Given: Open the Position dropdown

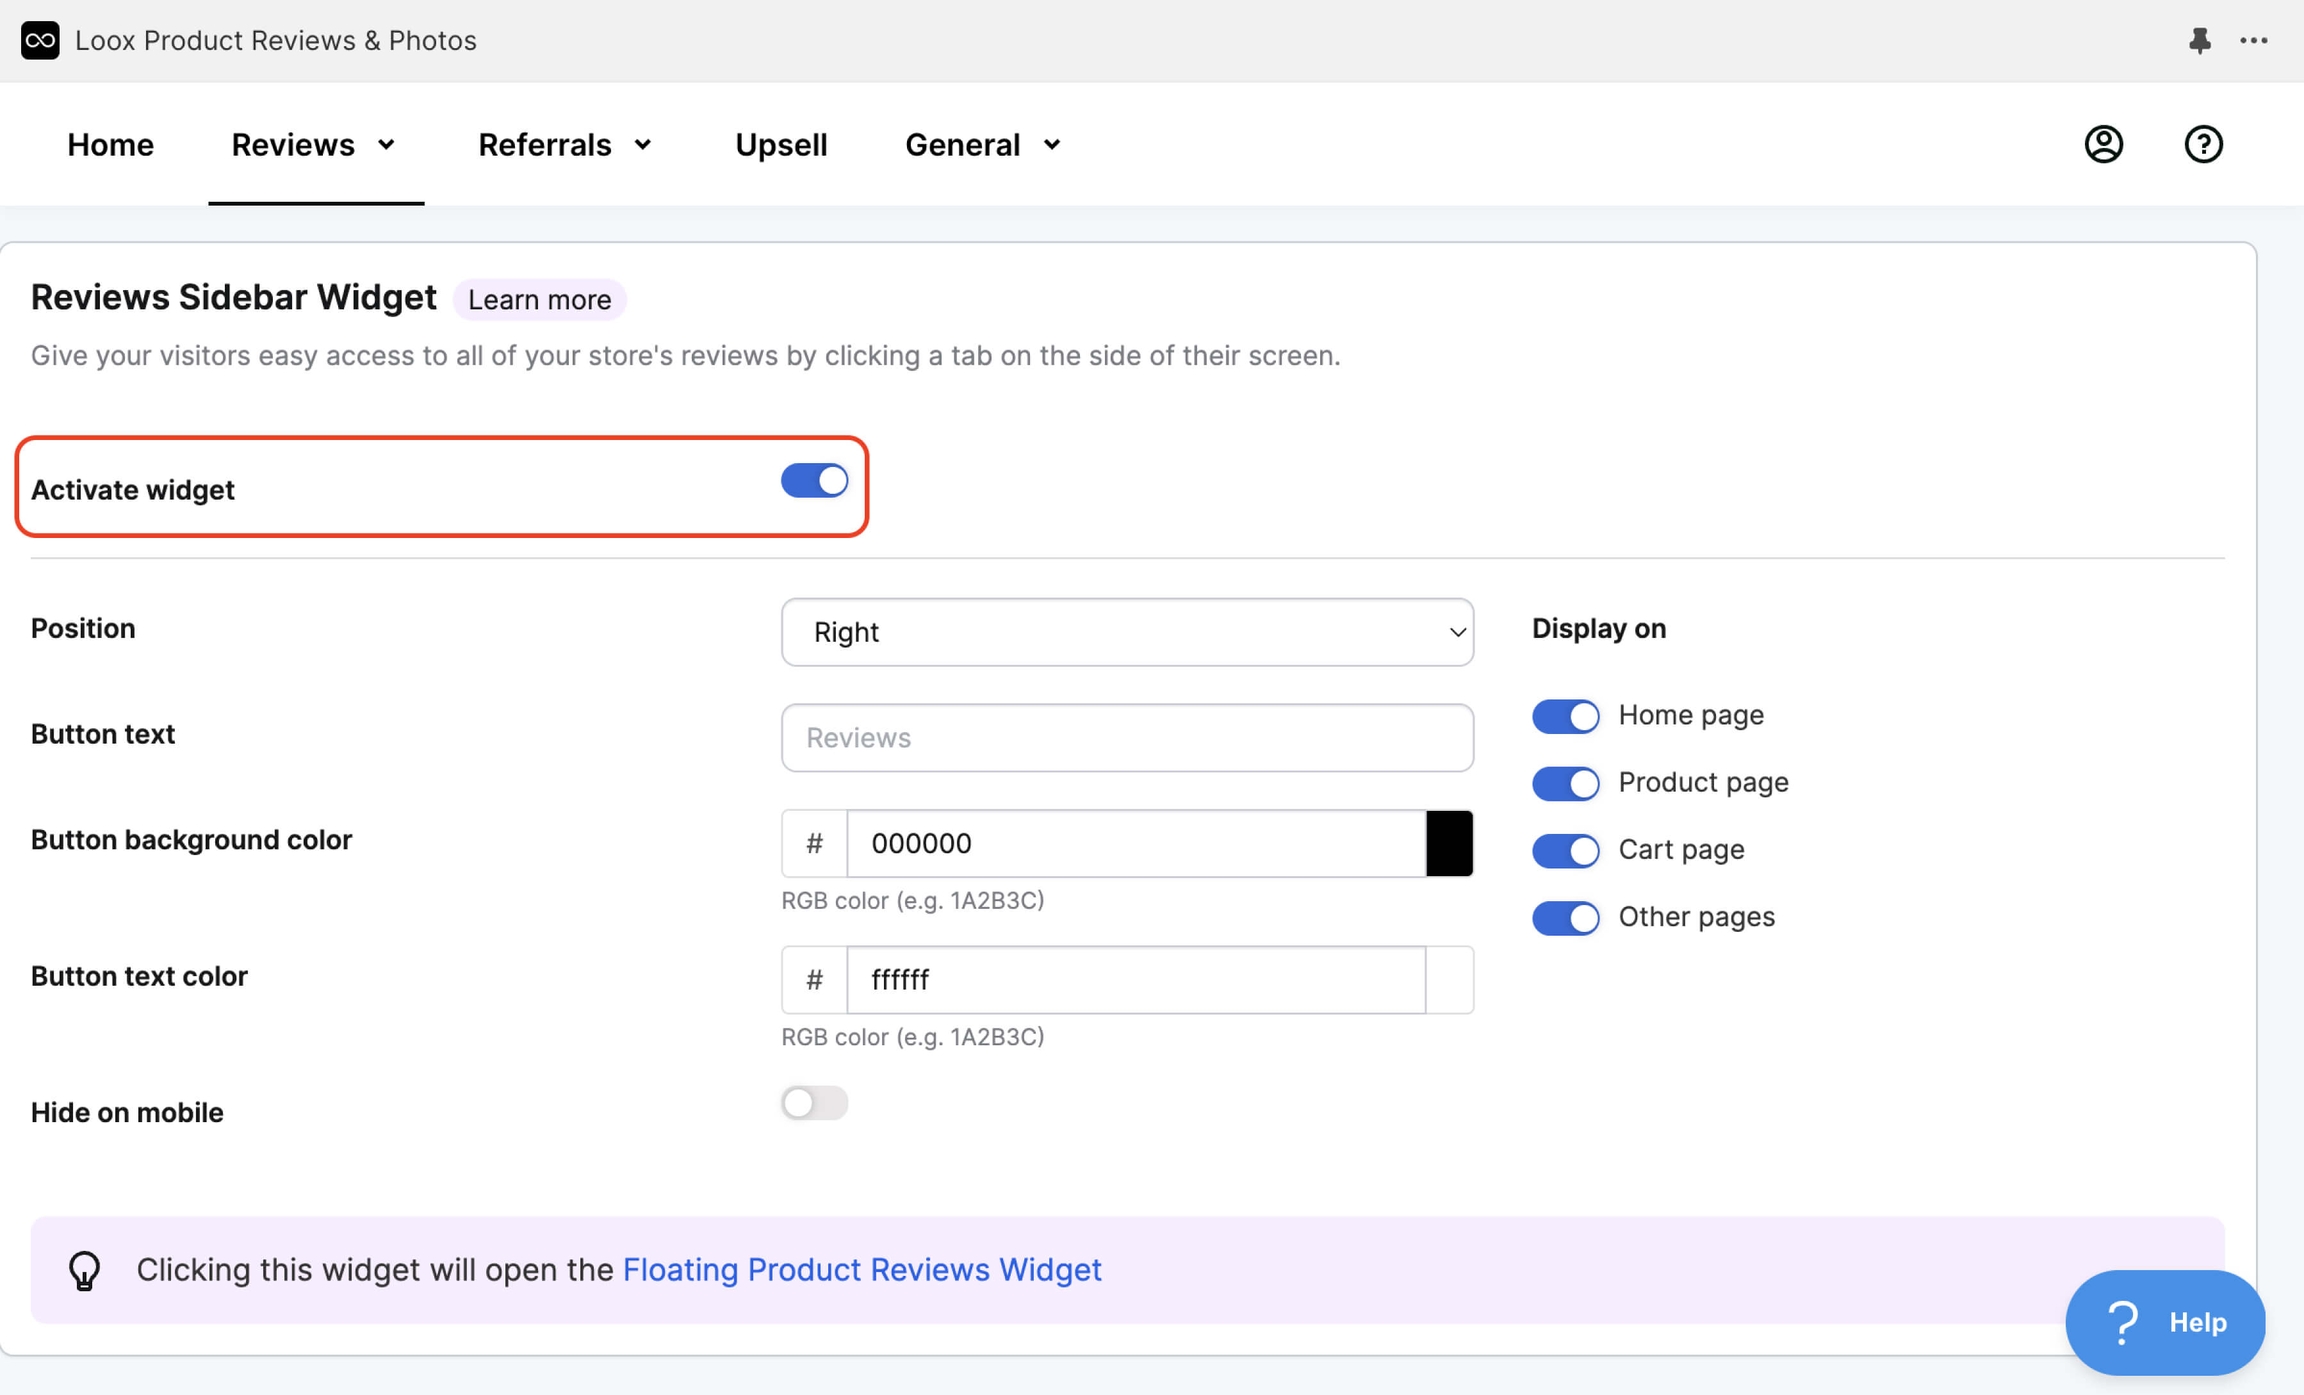Looking at the screenshot, I should tap(1126, 632).
